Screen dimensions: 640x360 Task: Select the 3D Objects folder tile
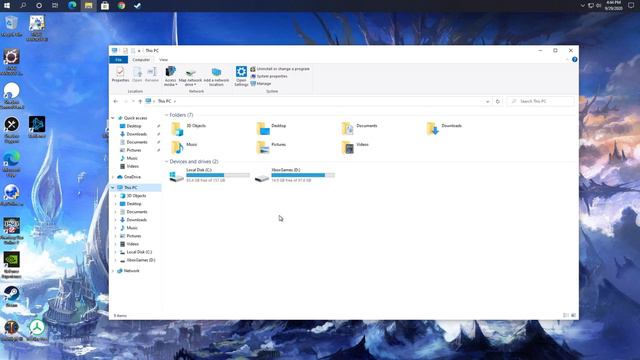click(x=189, y=128)
